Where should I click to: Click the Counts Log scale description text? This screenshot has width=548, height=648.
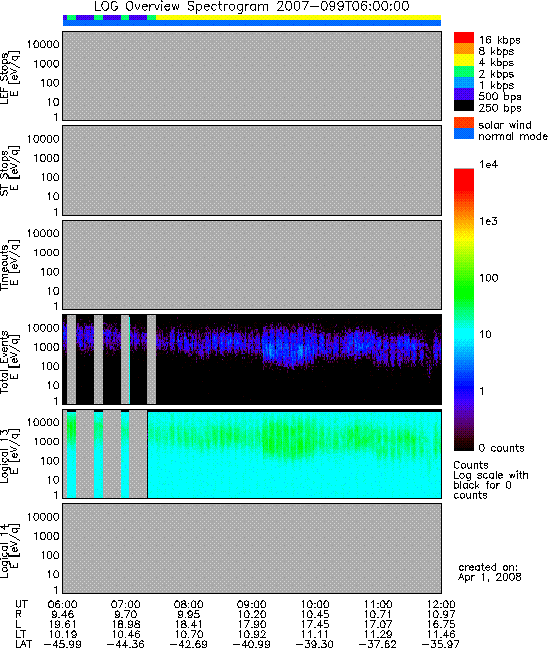491,480
